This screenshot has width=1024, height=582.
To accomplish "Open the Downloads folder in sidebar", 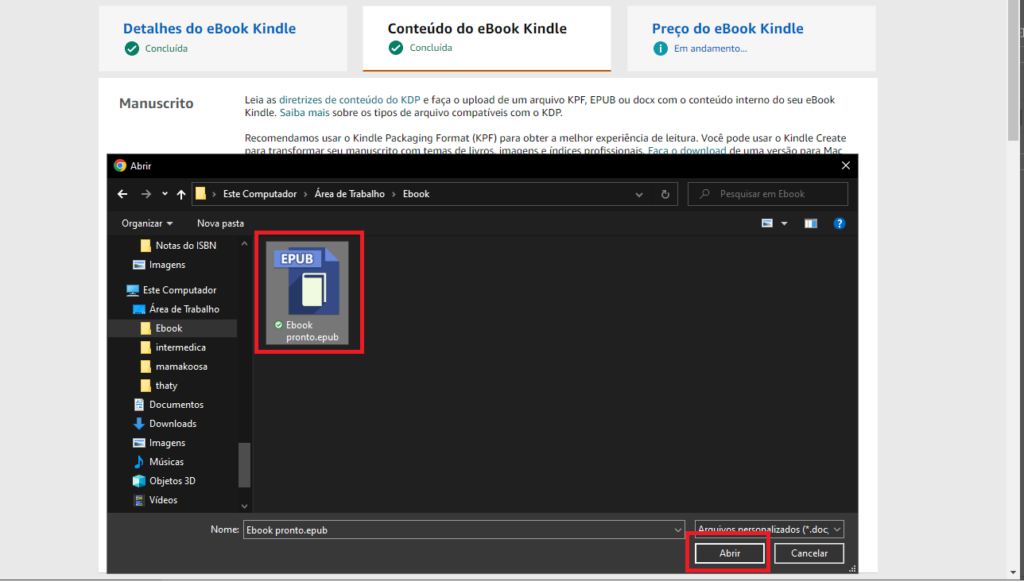I will (172, 424).
